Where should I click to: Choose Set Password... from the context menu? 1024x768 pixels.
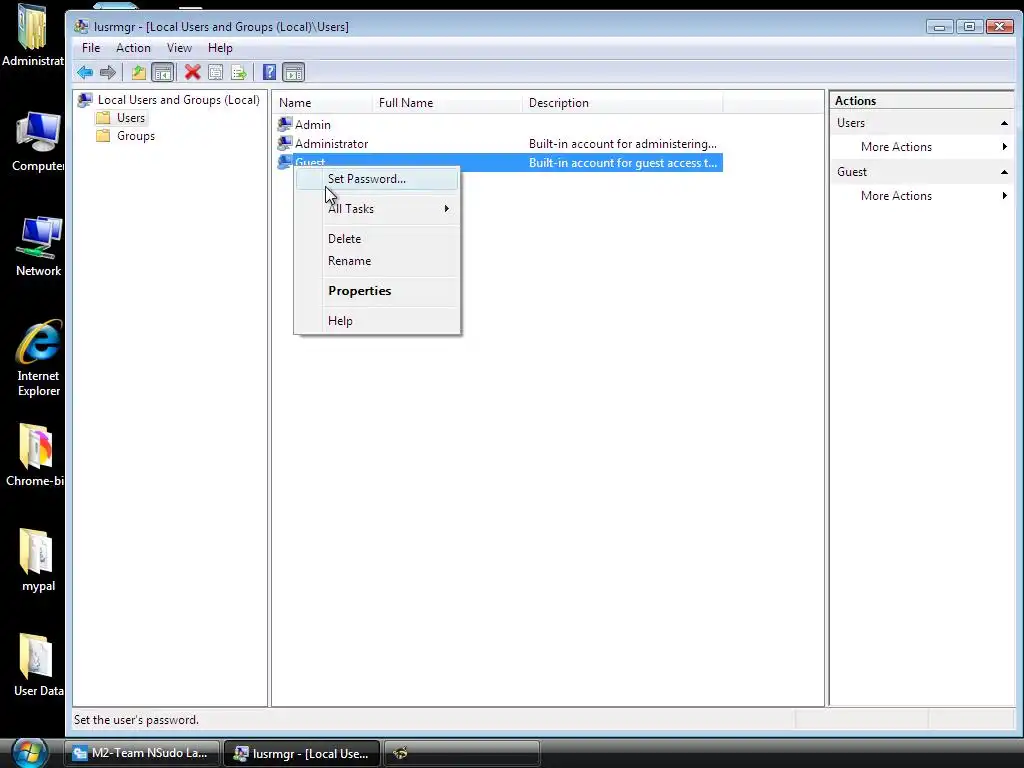coord(377,179)
